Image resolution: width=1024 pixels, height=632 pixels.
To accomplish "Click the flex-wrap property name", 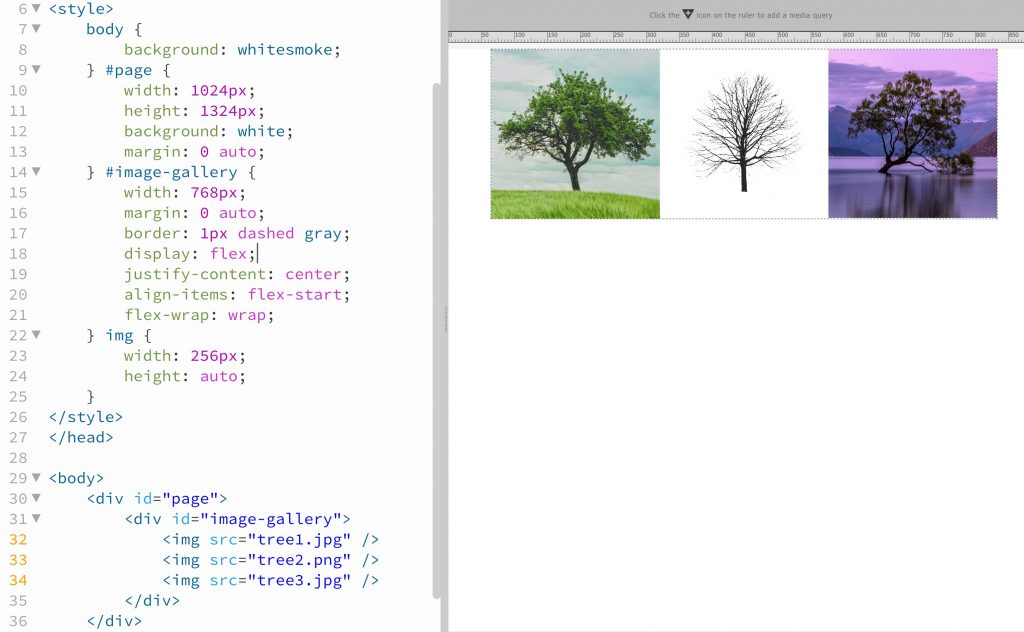I will coord(171,315).
